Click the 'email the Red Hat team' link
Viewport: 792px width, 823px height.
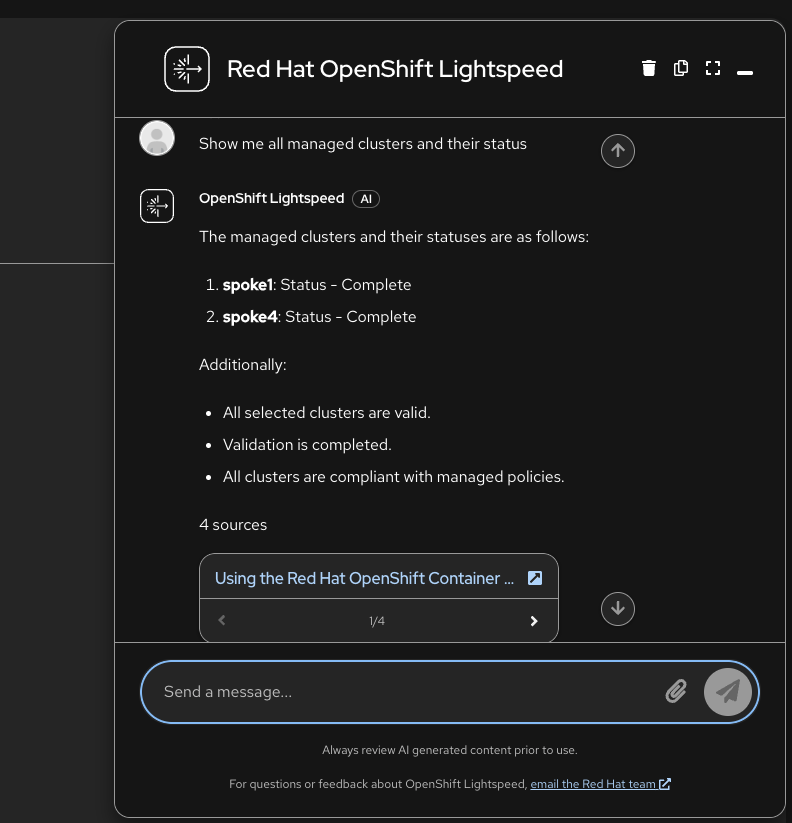[x=600, y=784]
